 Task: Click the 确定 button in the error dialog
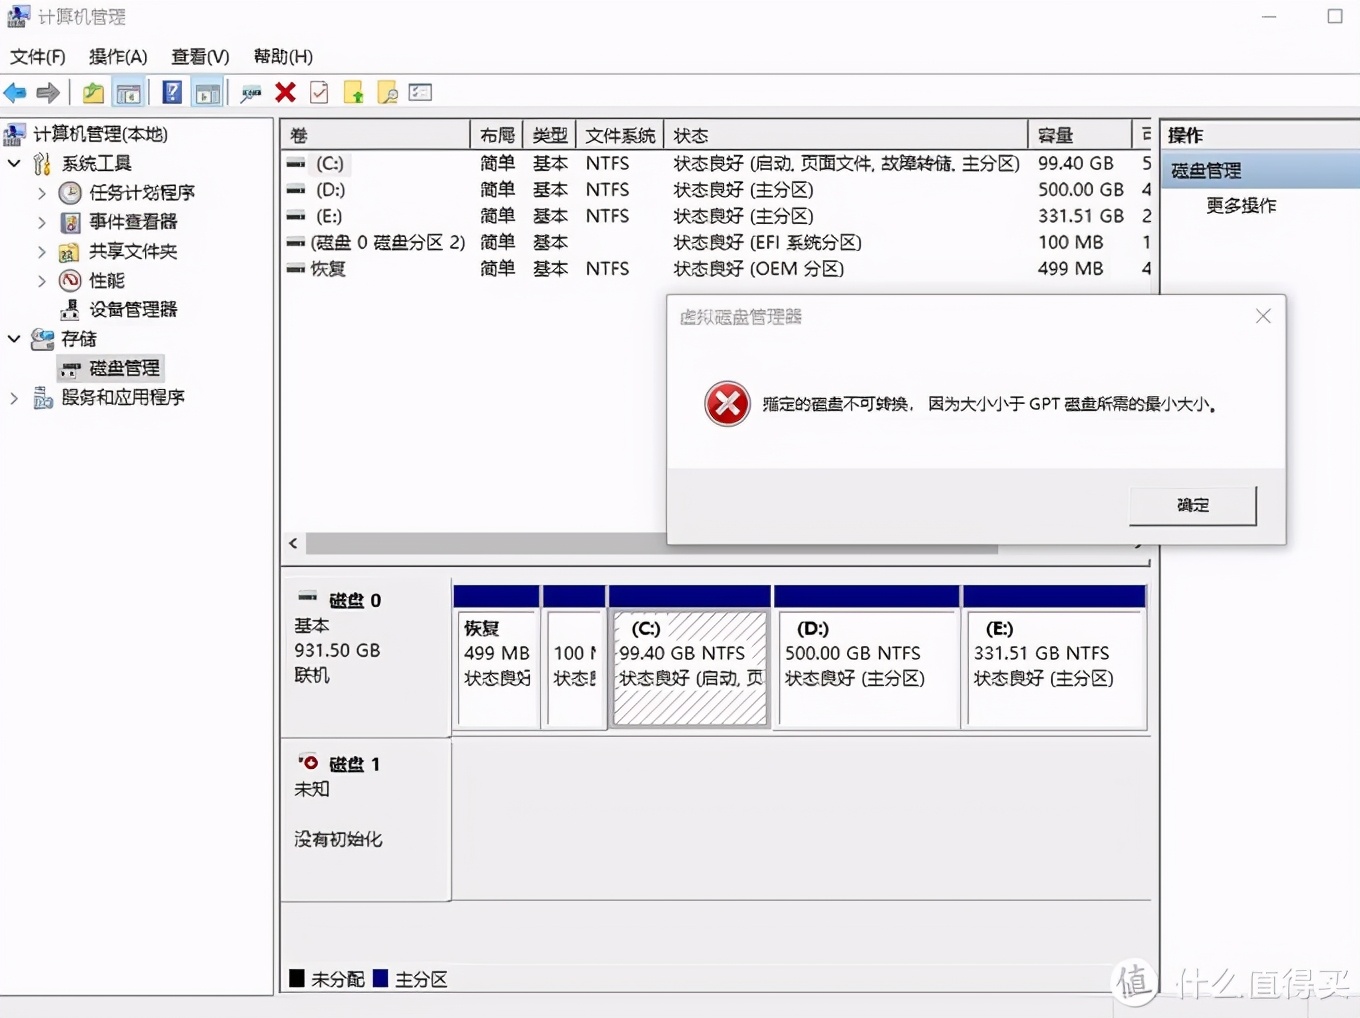1191,505
